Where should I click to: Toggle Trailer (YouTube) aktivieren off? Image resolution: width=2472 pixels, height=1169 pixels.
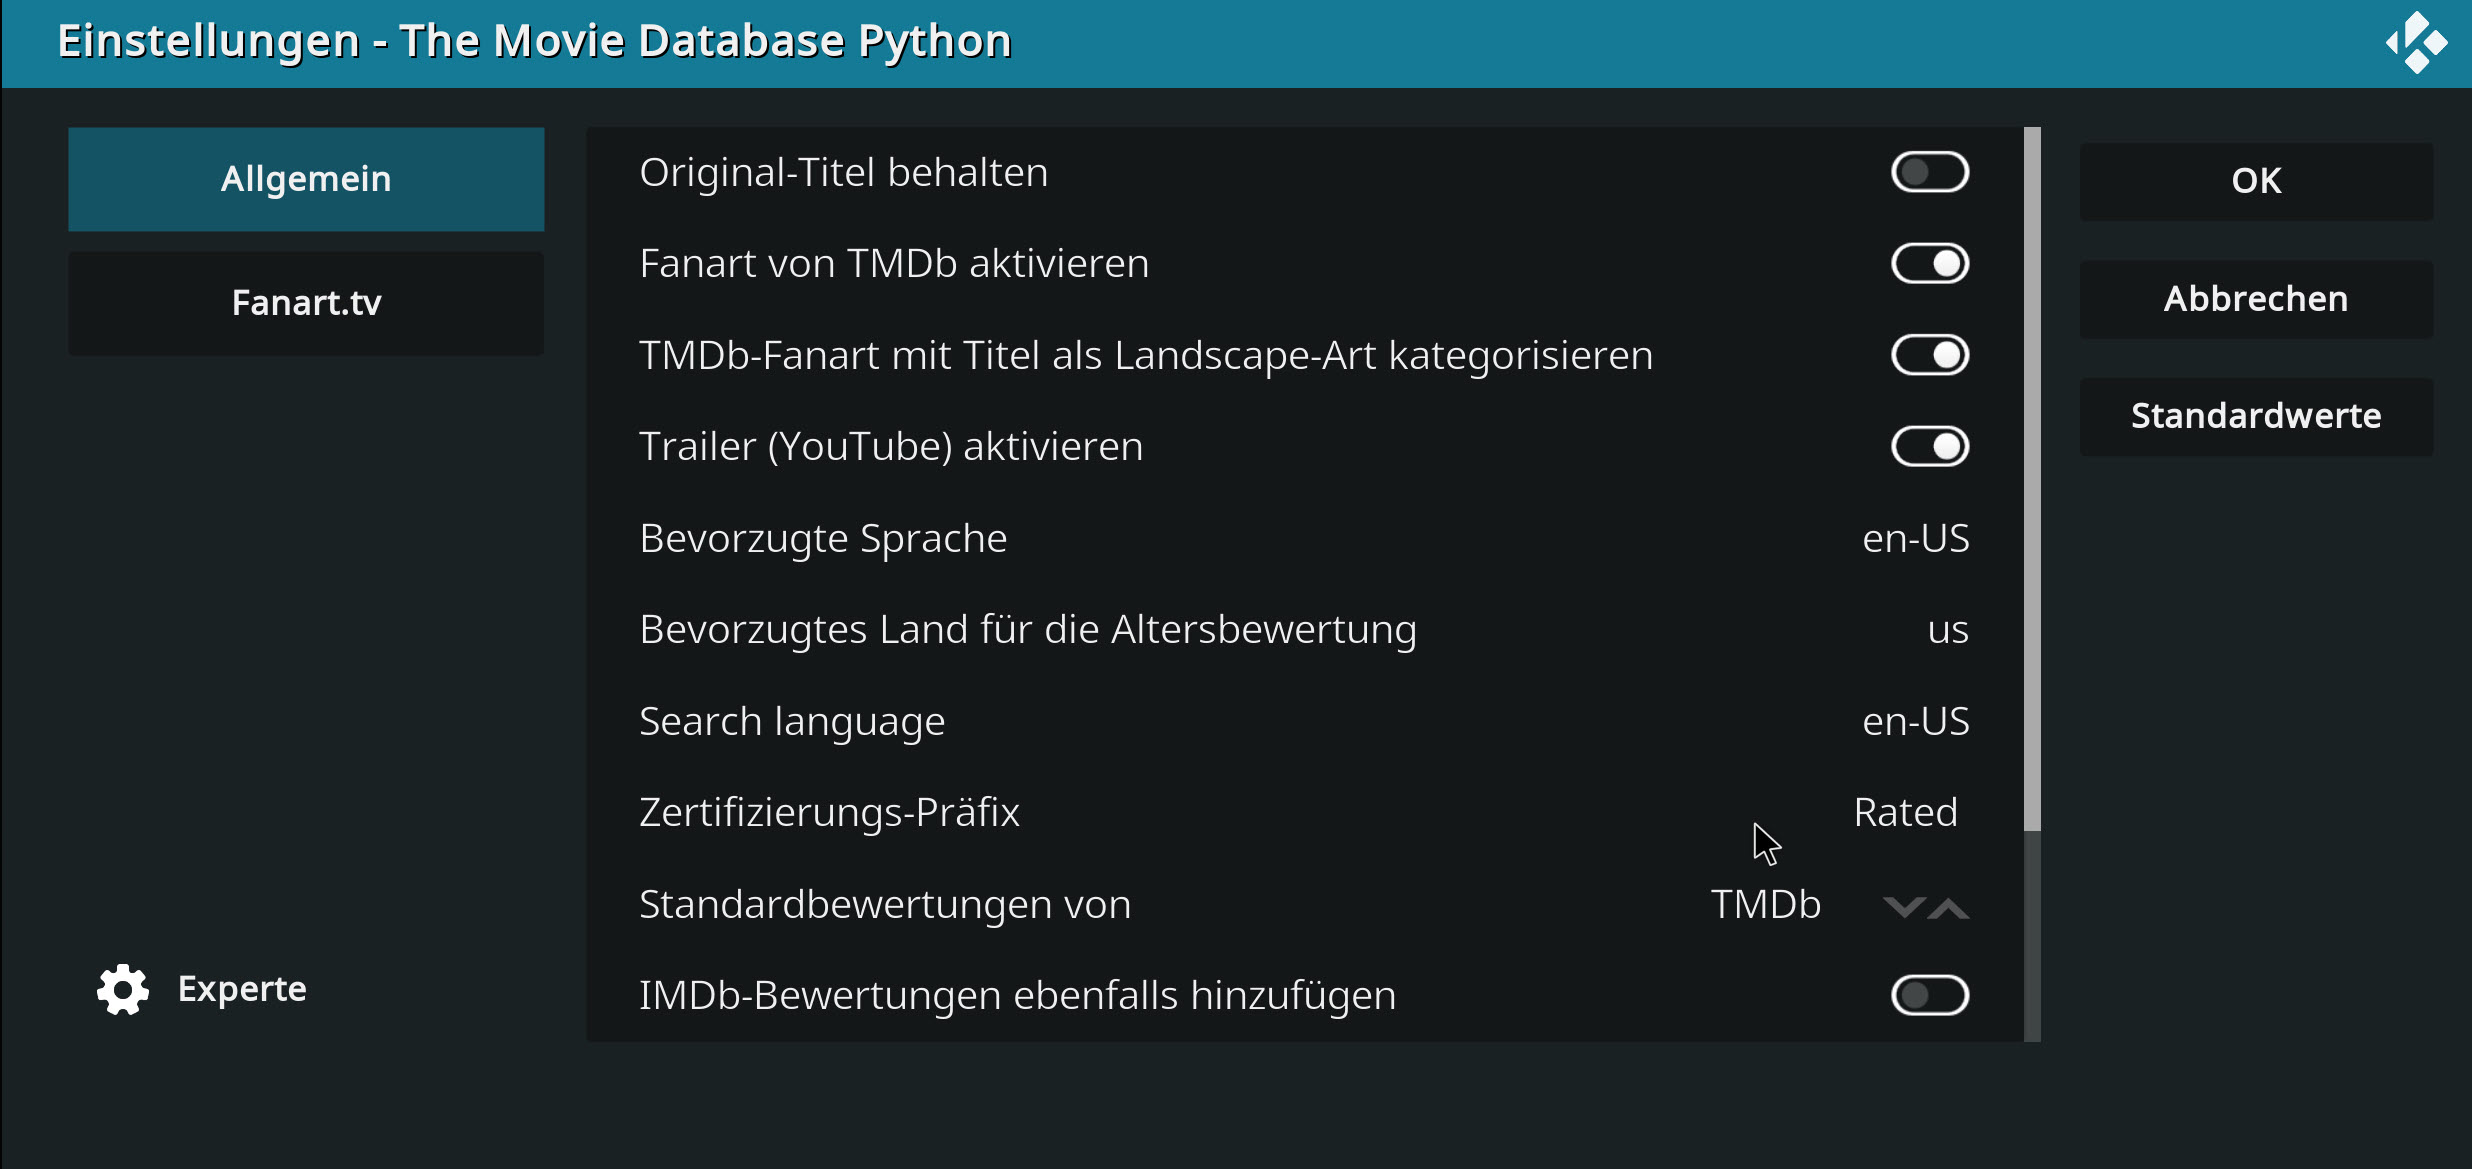pos(1929,447)
